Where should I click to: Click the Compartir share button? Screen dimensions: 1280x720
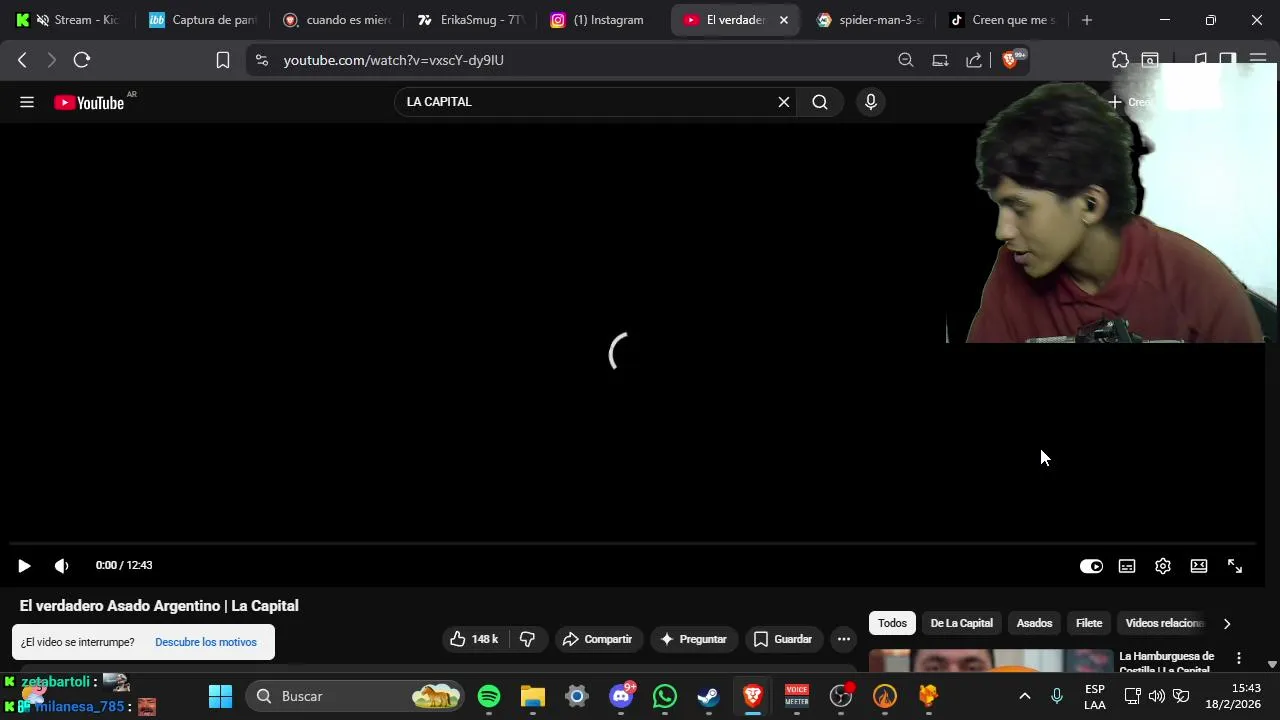click(597, 639)
